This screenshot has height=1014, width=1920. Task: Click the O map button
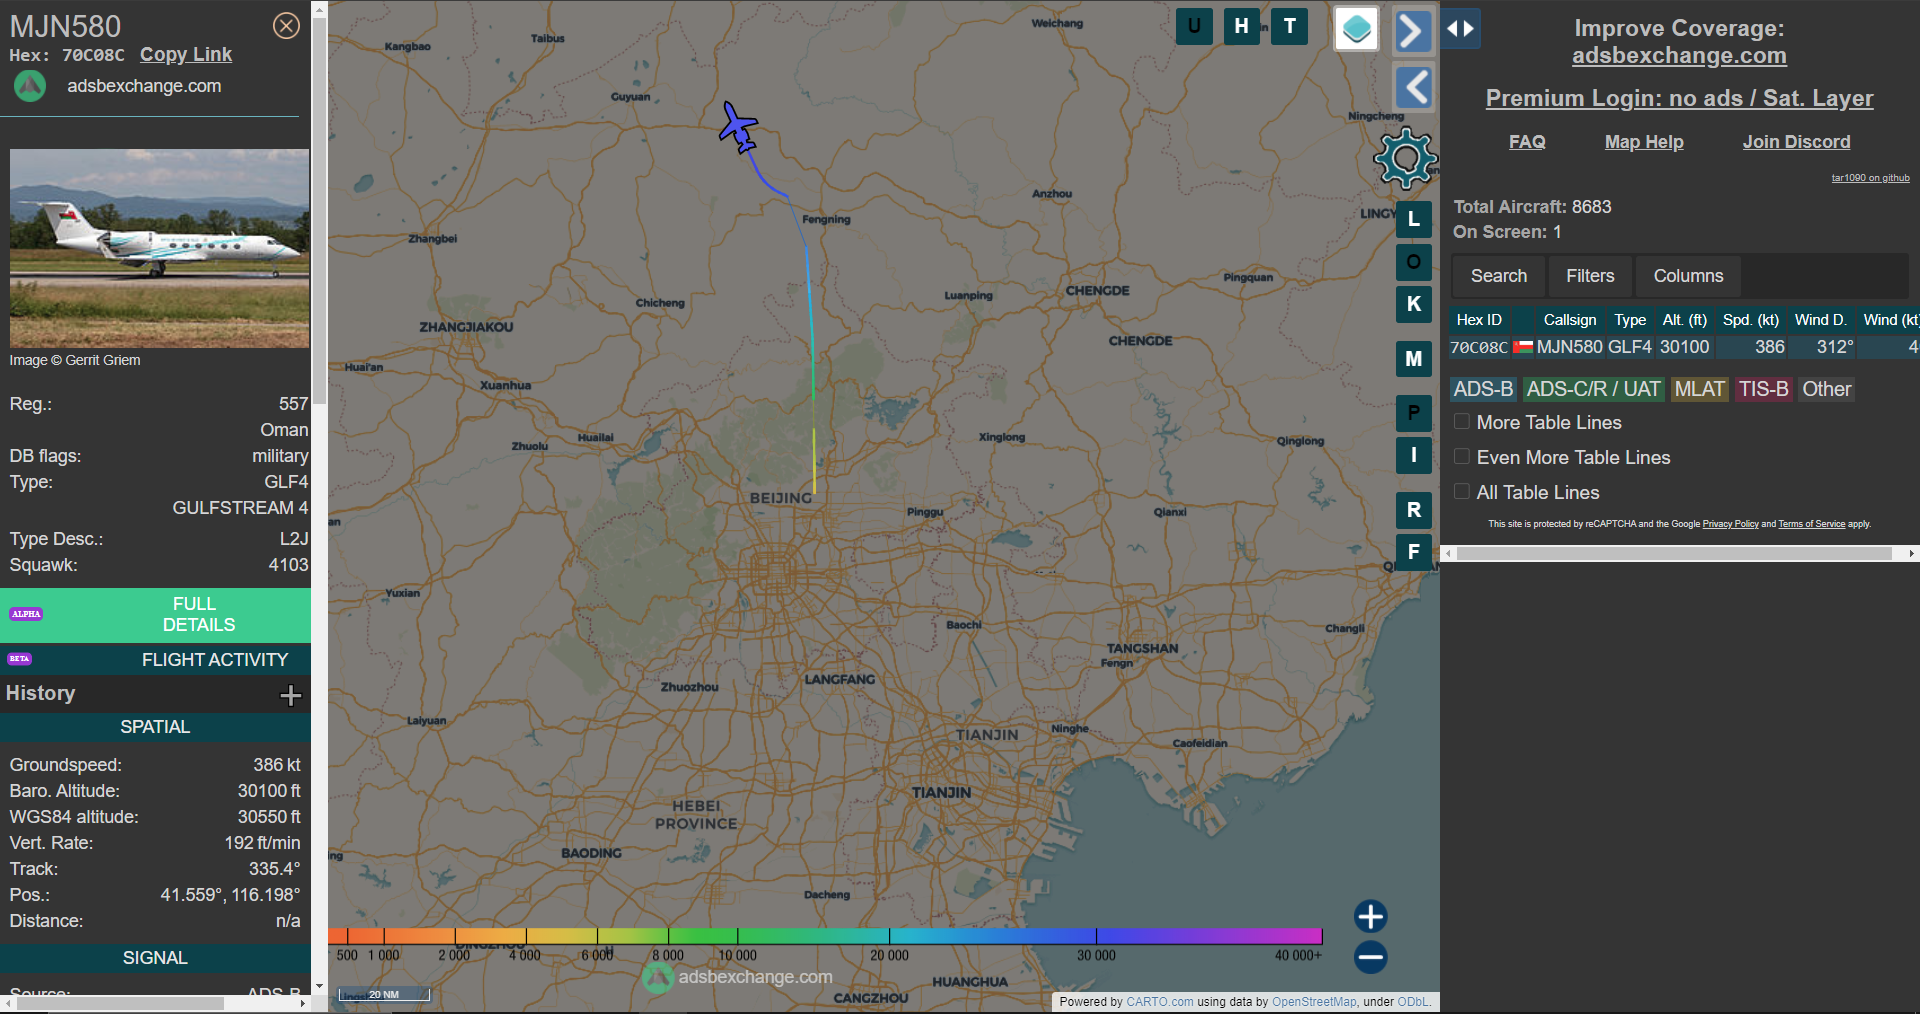(1414, 262)
